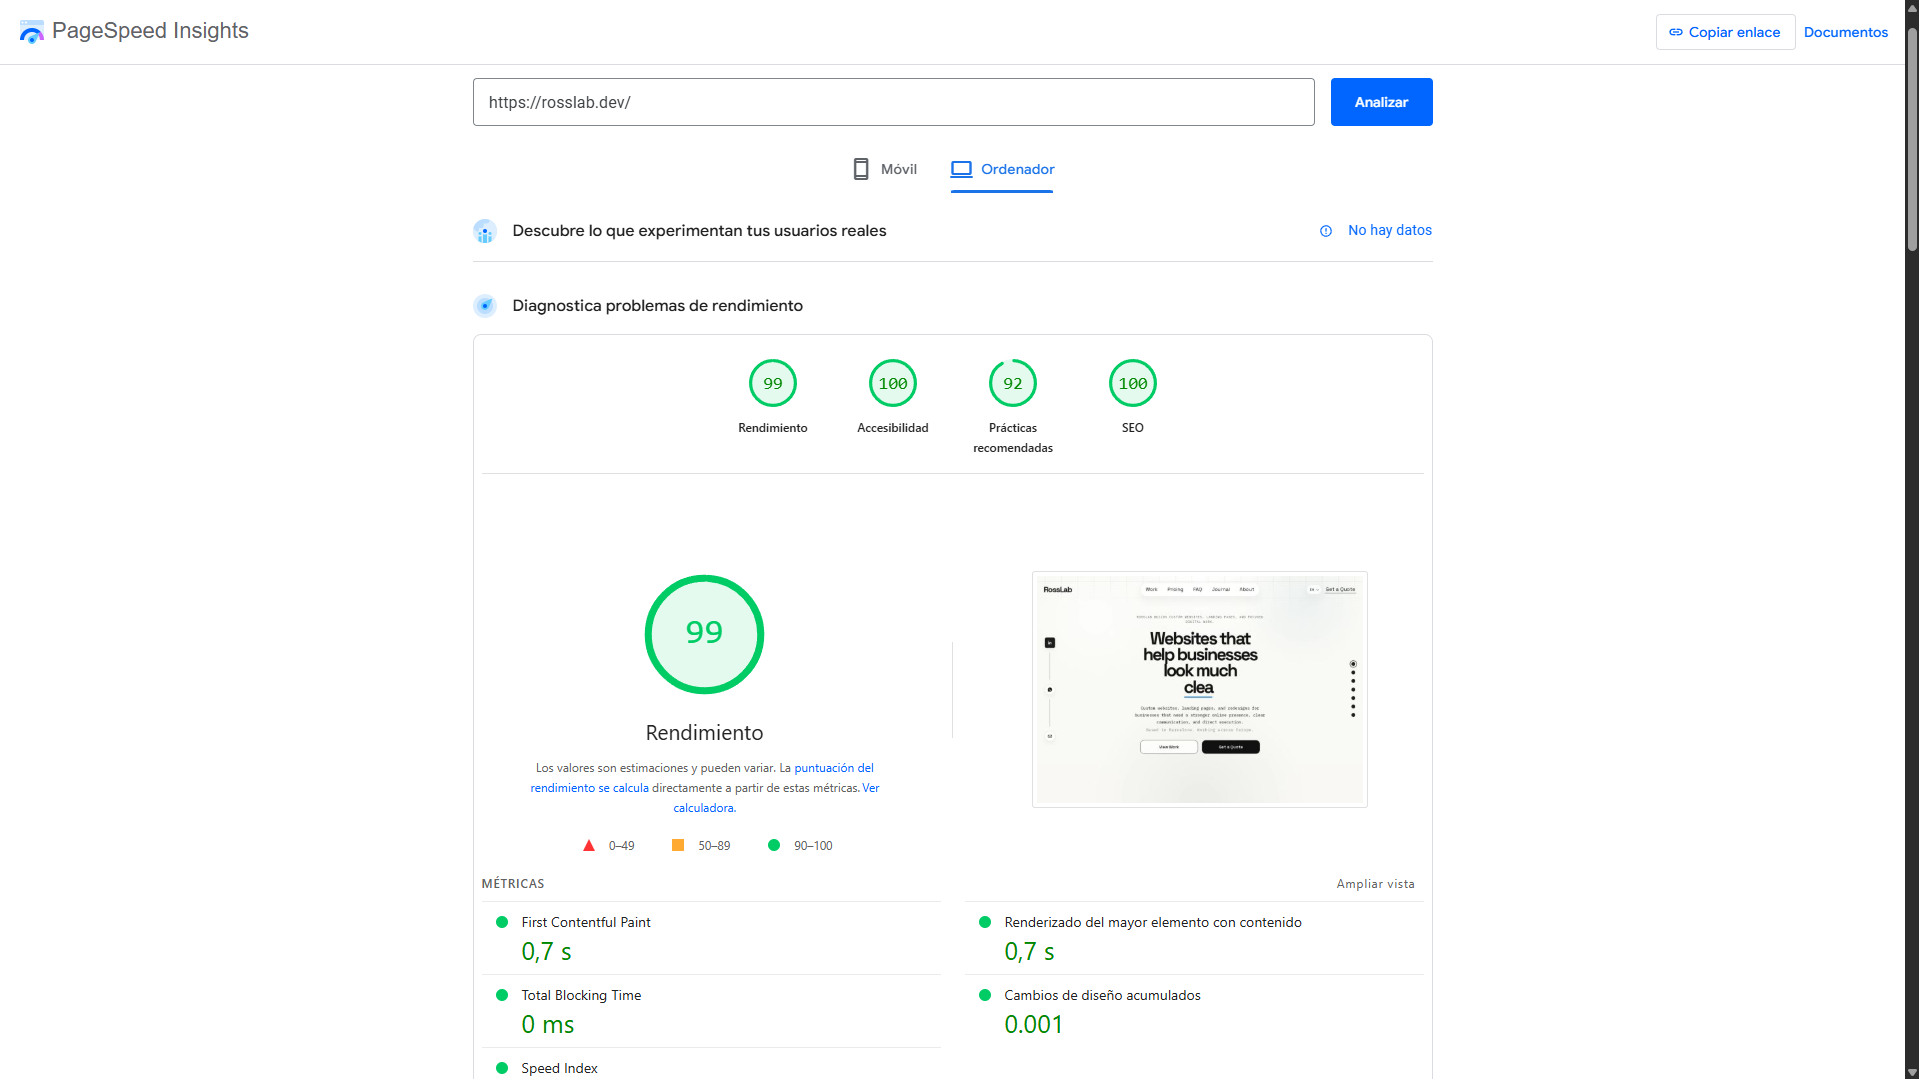Viewport: 1919px width, 1079px height.
Task: Click the green status dot beside First Contentful Paint
Action: pyautogui.click(x=503, y=922)
